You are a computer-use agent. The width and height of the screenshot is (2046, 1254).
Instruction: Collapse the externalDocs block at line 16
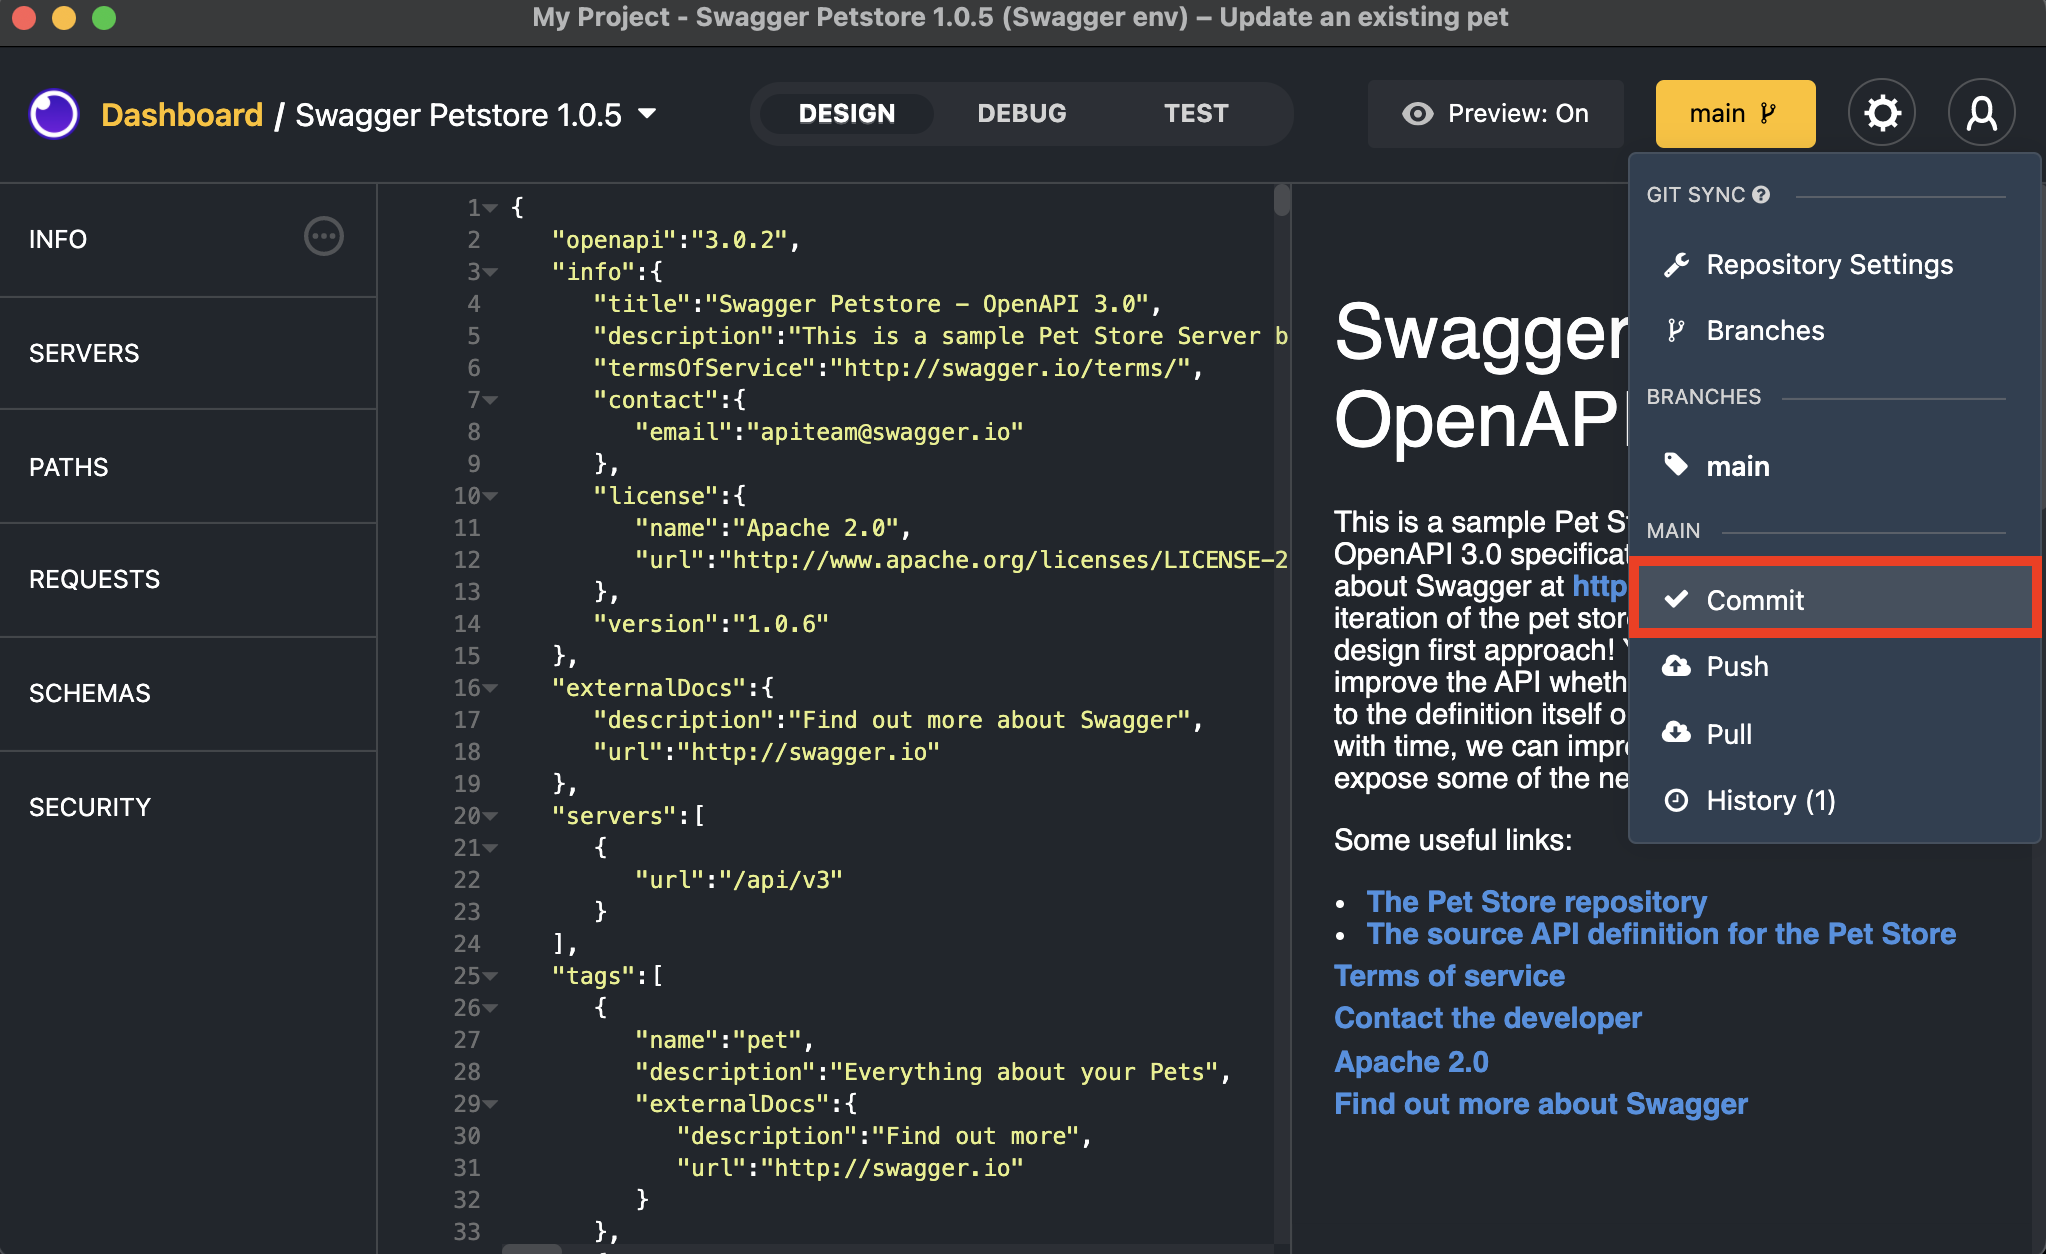pyautogui.click(x=490, y=688)
